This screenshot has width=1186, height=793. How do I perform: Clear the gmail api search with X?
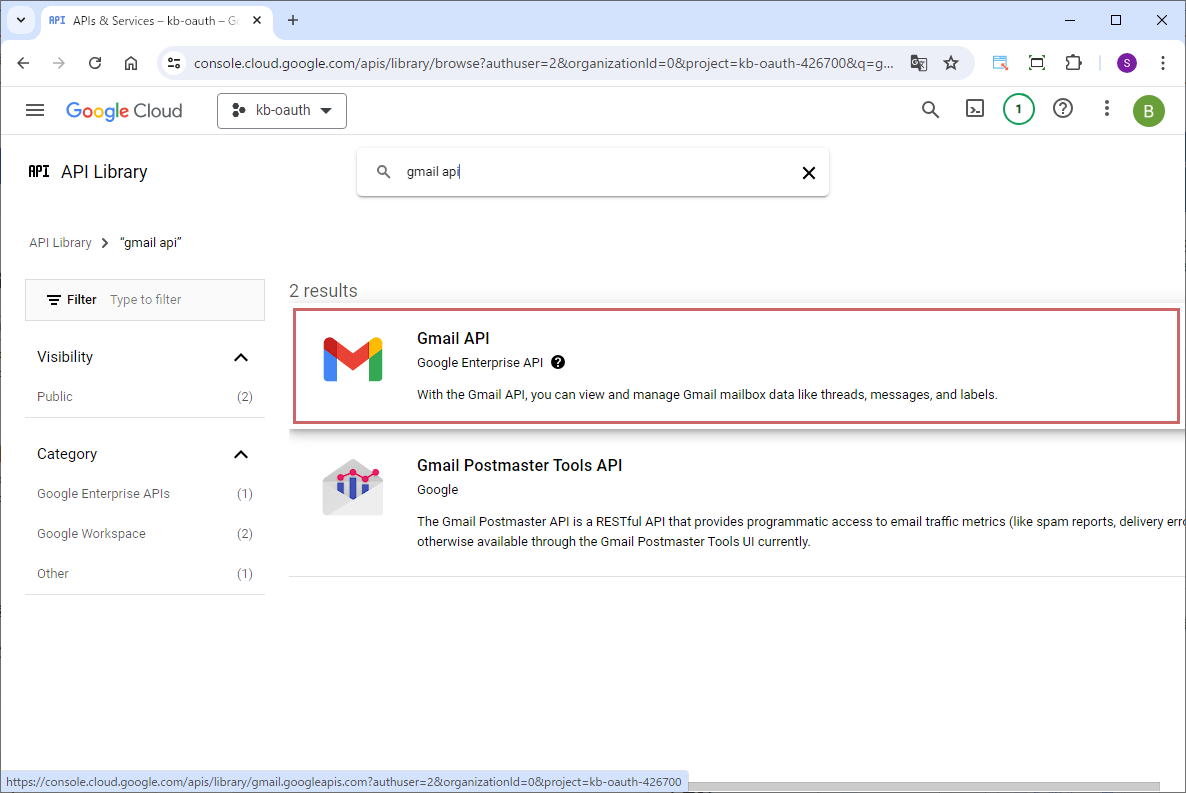click(808, 173)
